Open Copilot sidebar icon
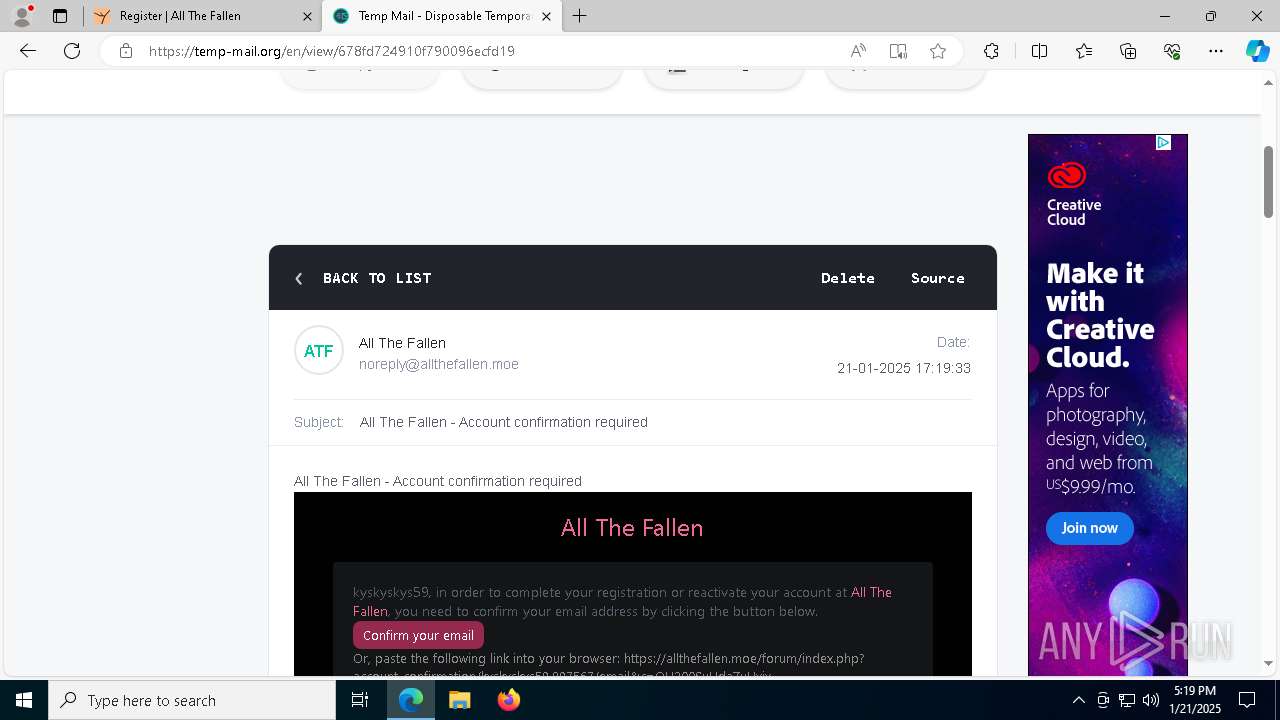Screen dimensions: 1280x720 pos(1257,51)
